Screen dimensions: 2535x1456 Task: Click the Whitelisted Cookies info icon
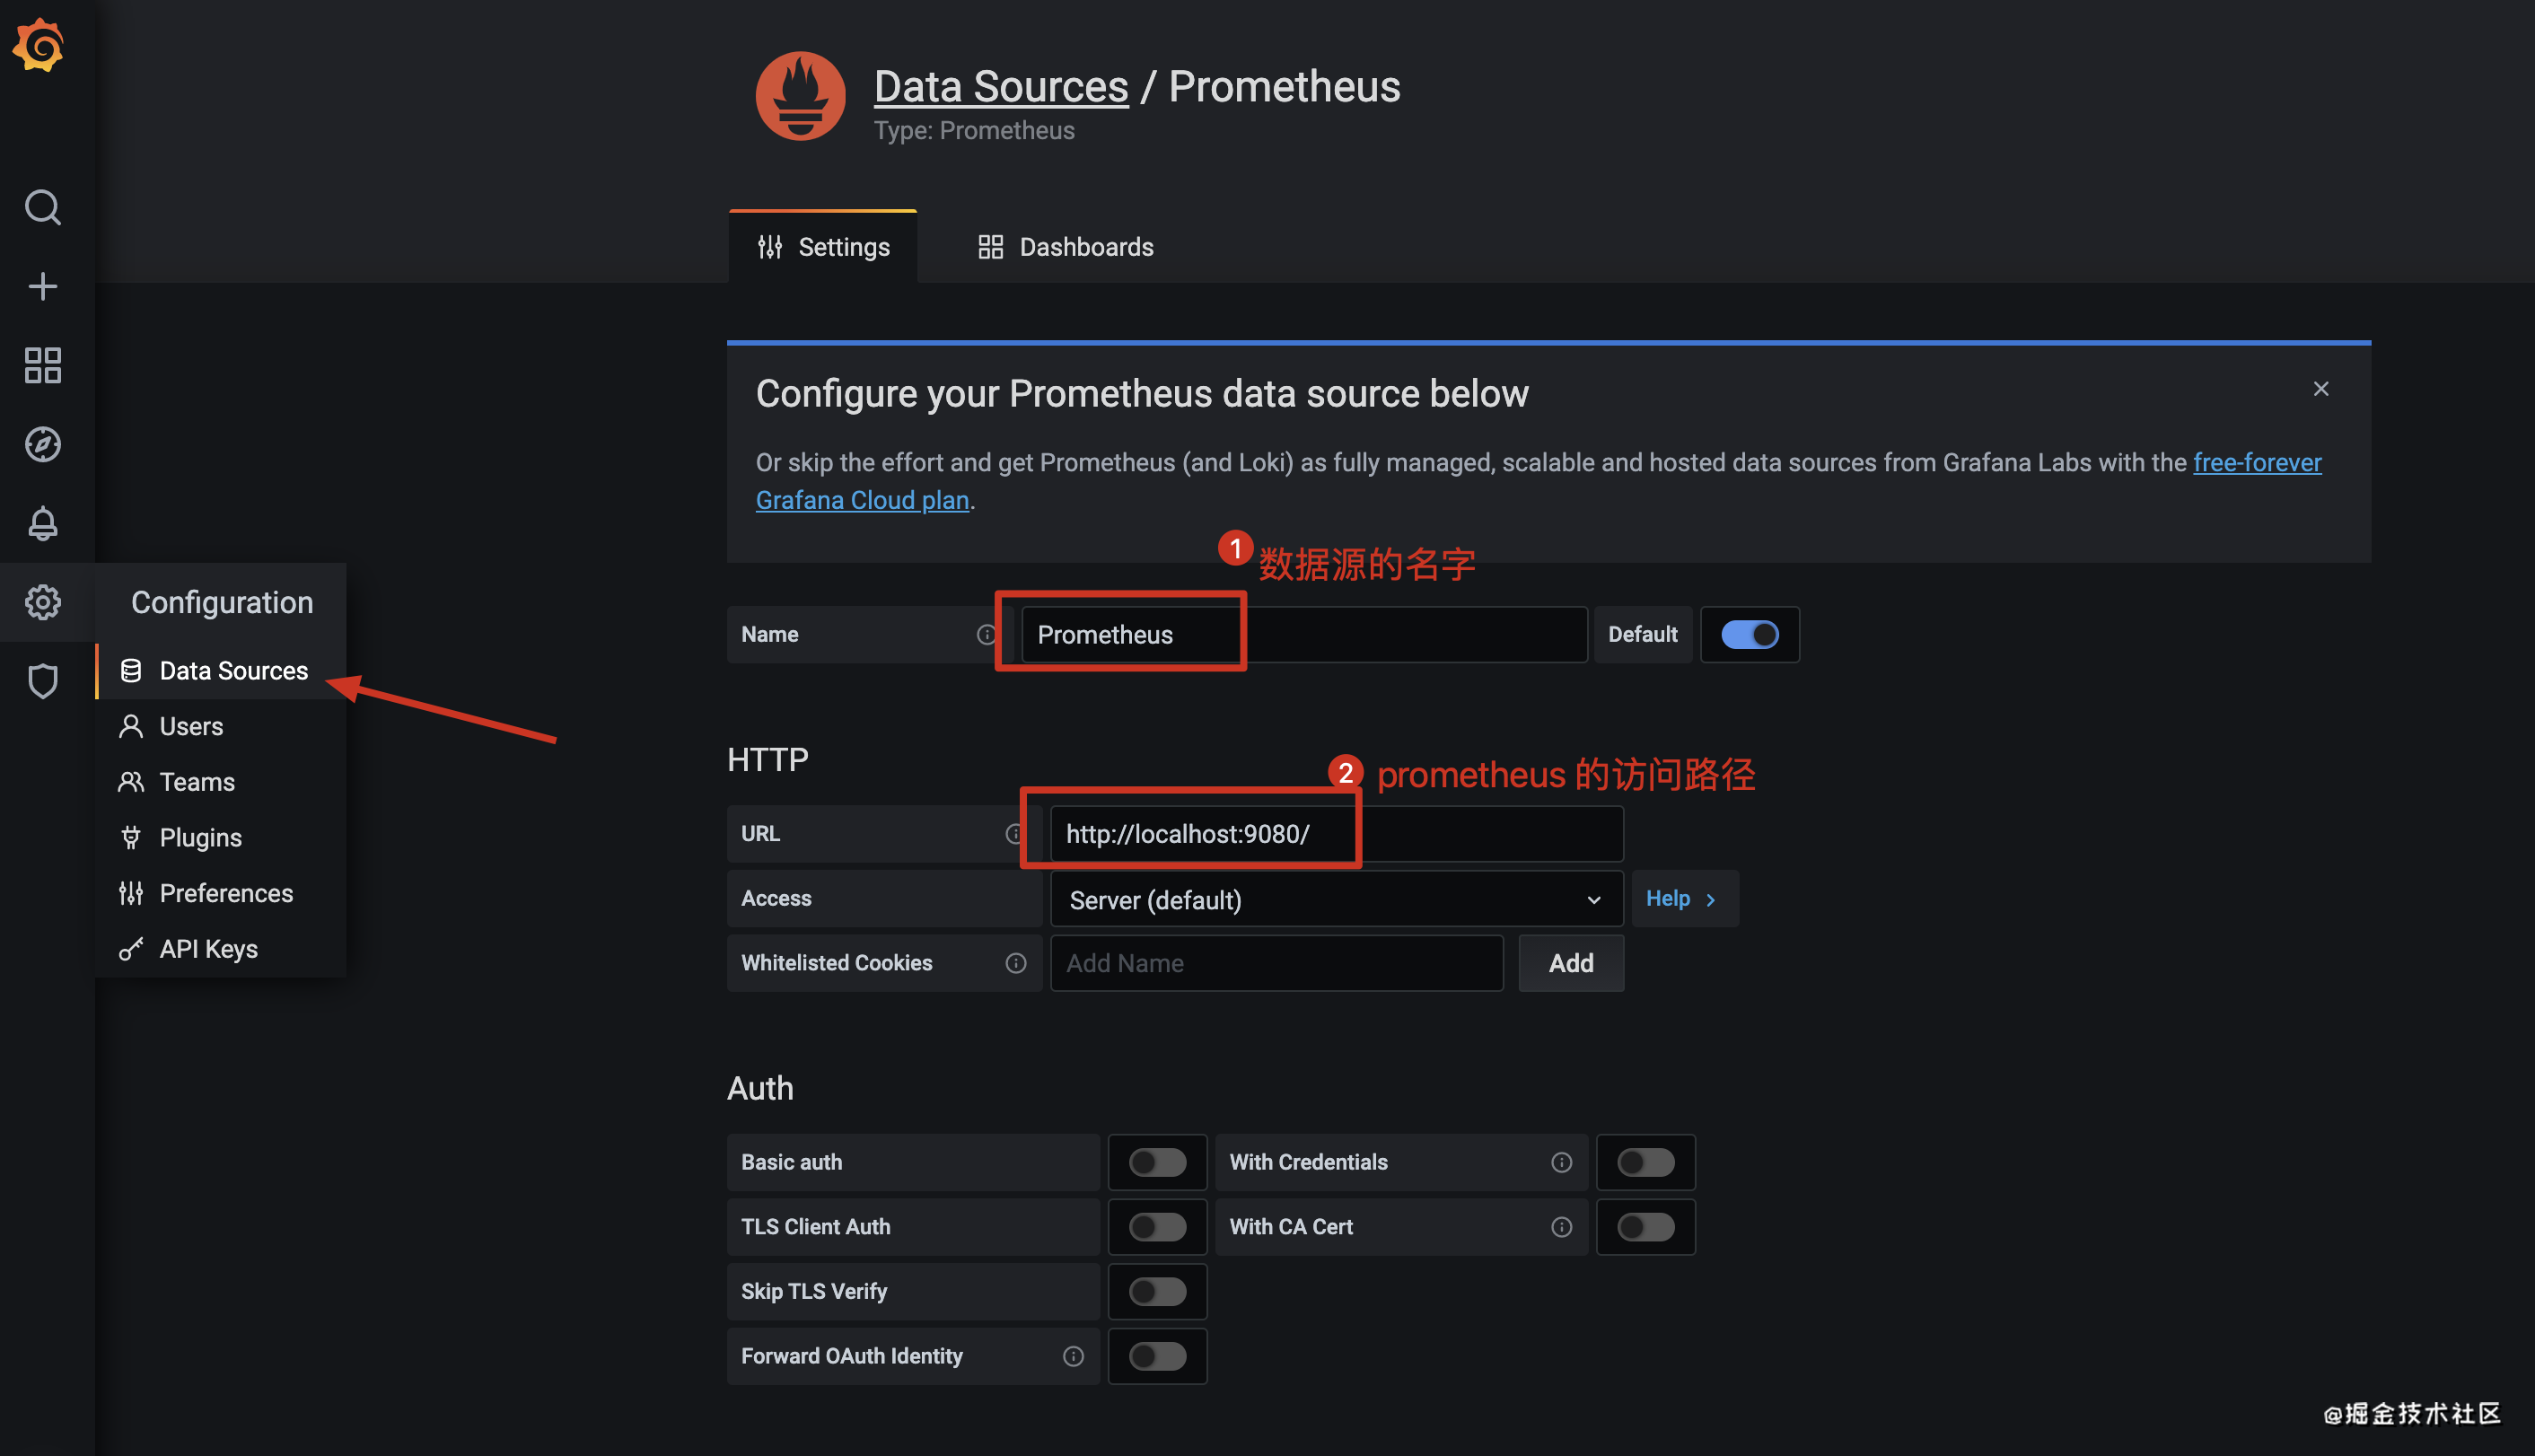tap(1016, 963)
